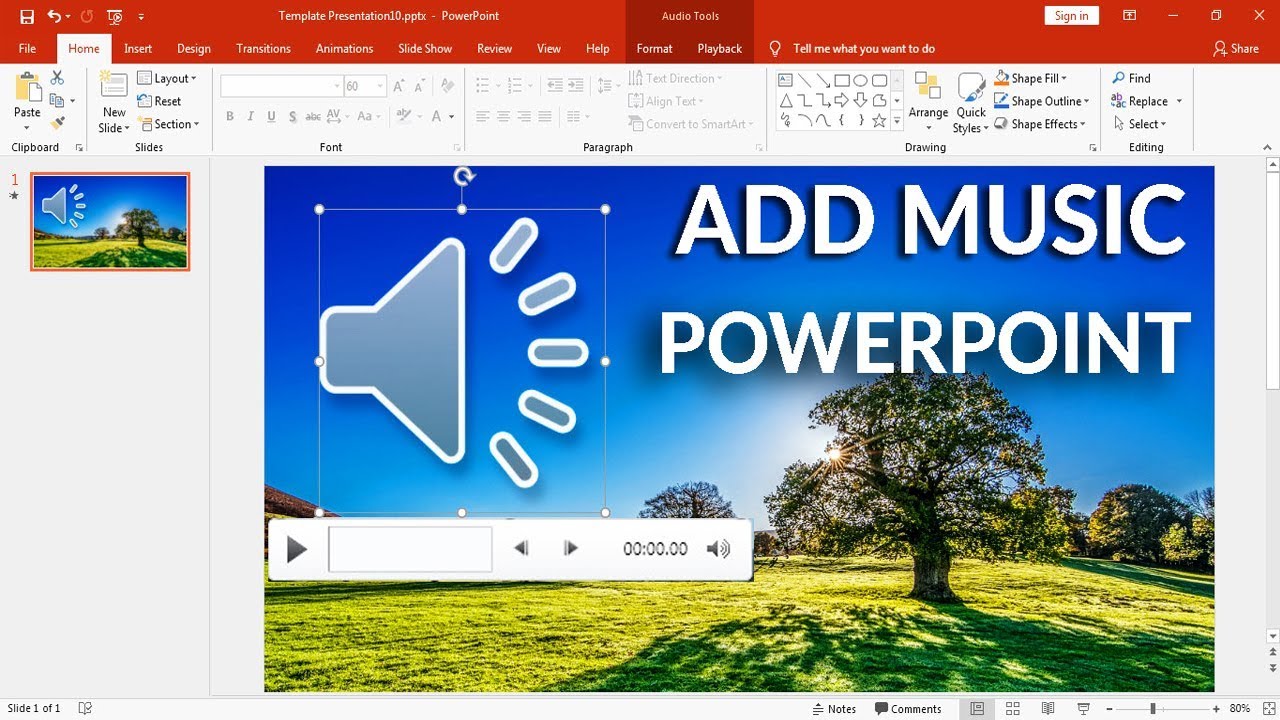Click the star shape in shapes gallery

click(x=879, y=120)
